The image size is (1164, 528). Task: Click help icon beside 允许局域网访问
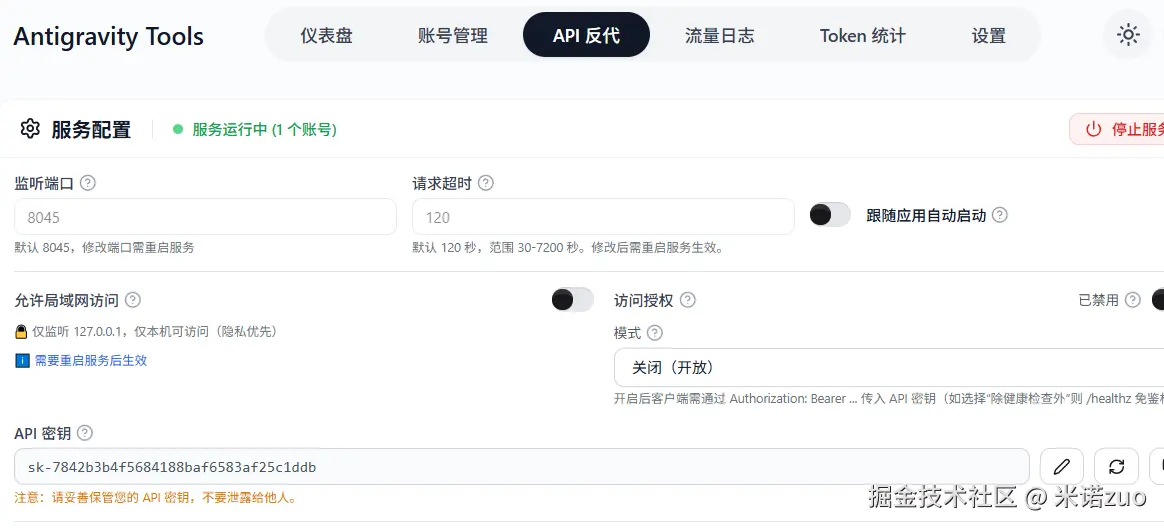tap(133, 300)
